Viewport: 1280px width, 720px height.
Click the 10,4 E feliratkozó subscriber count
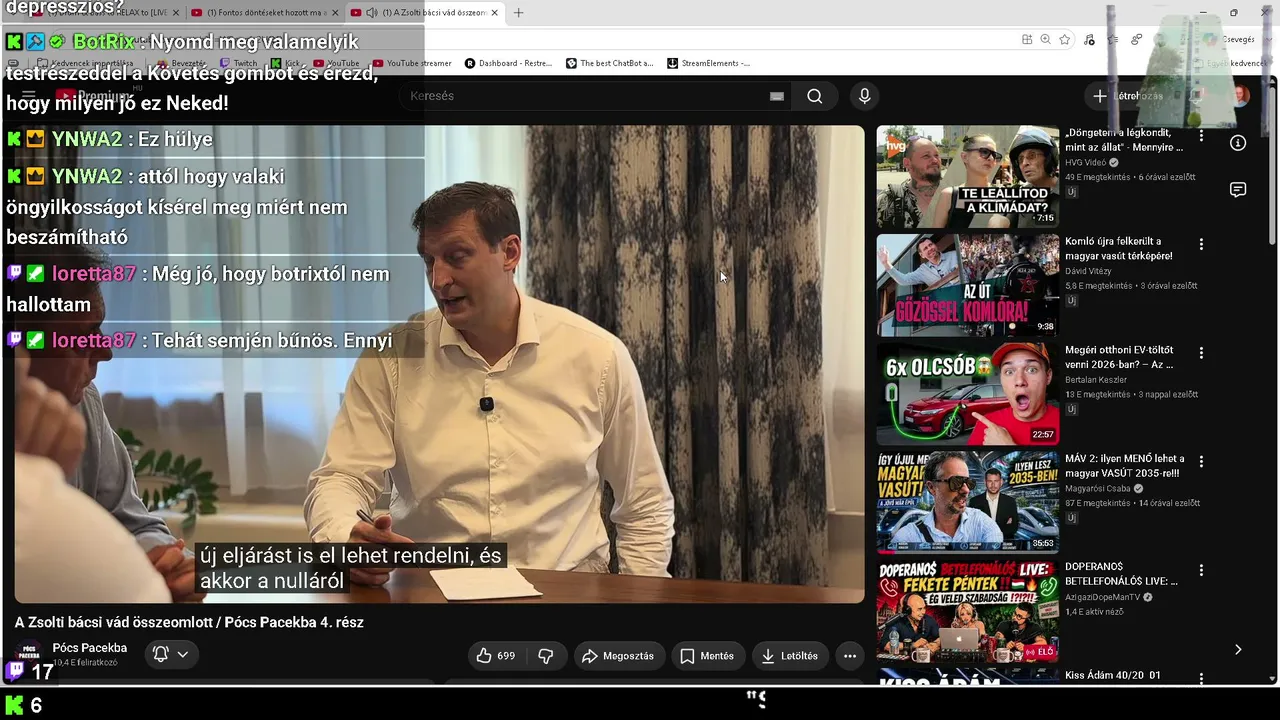coord(85,663)
